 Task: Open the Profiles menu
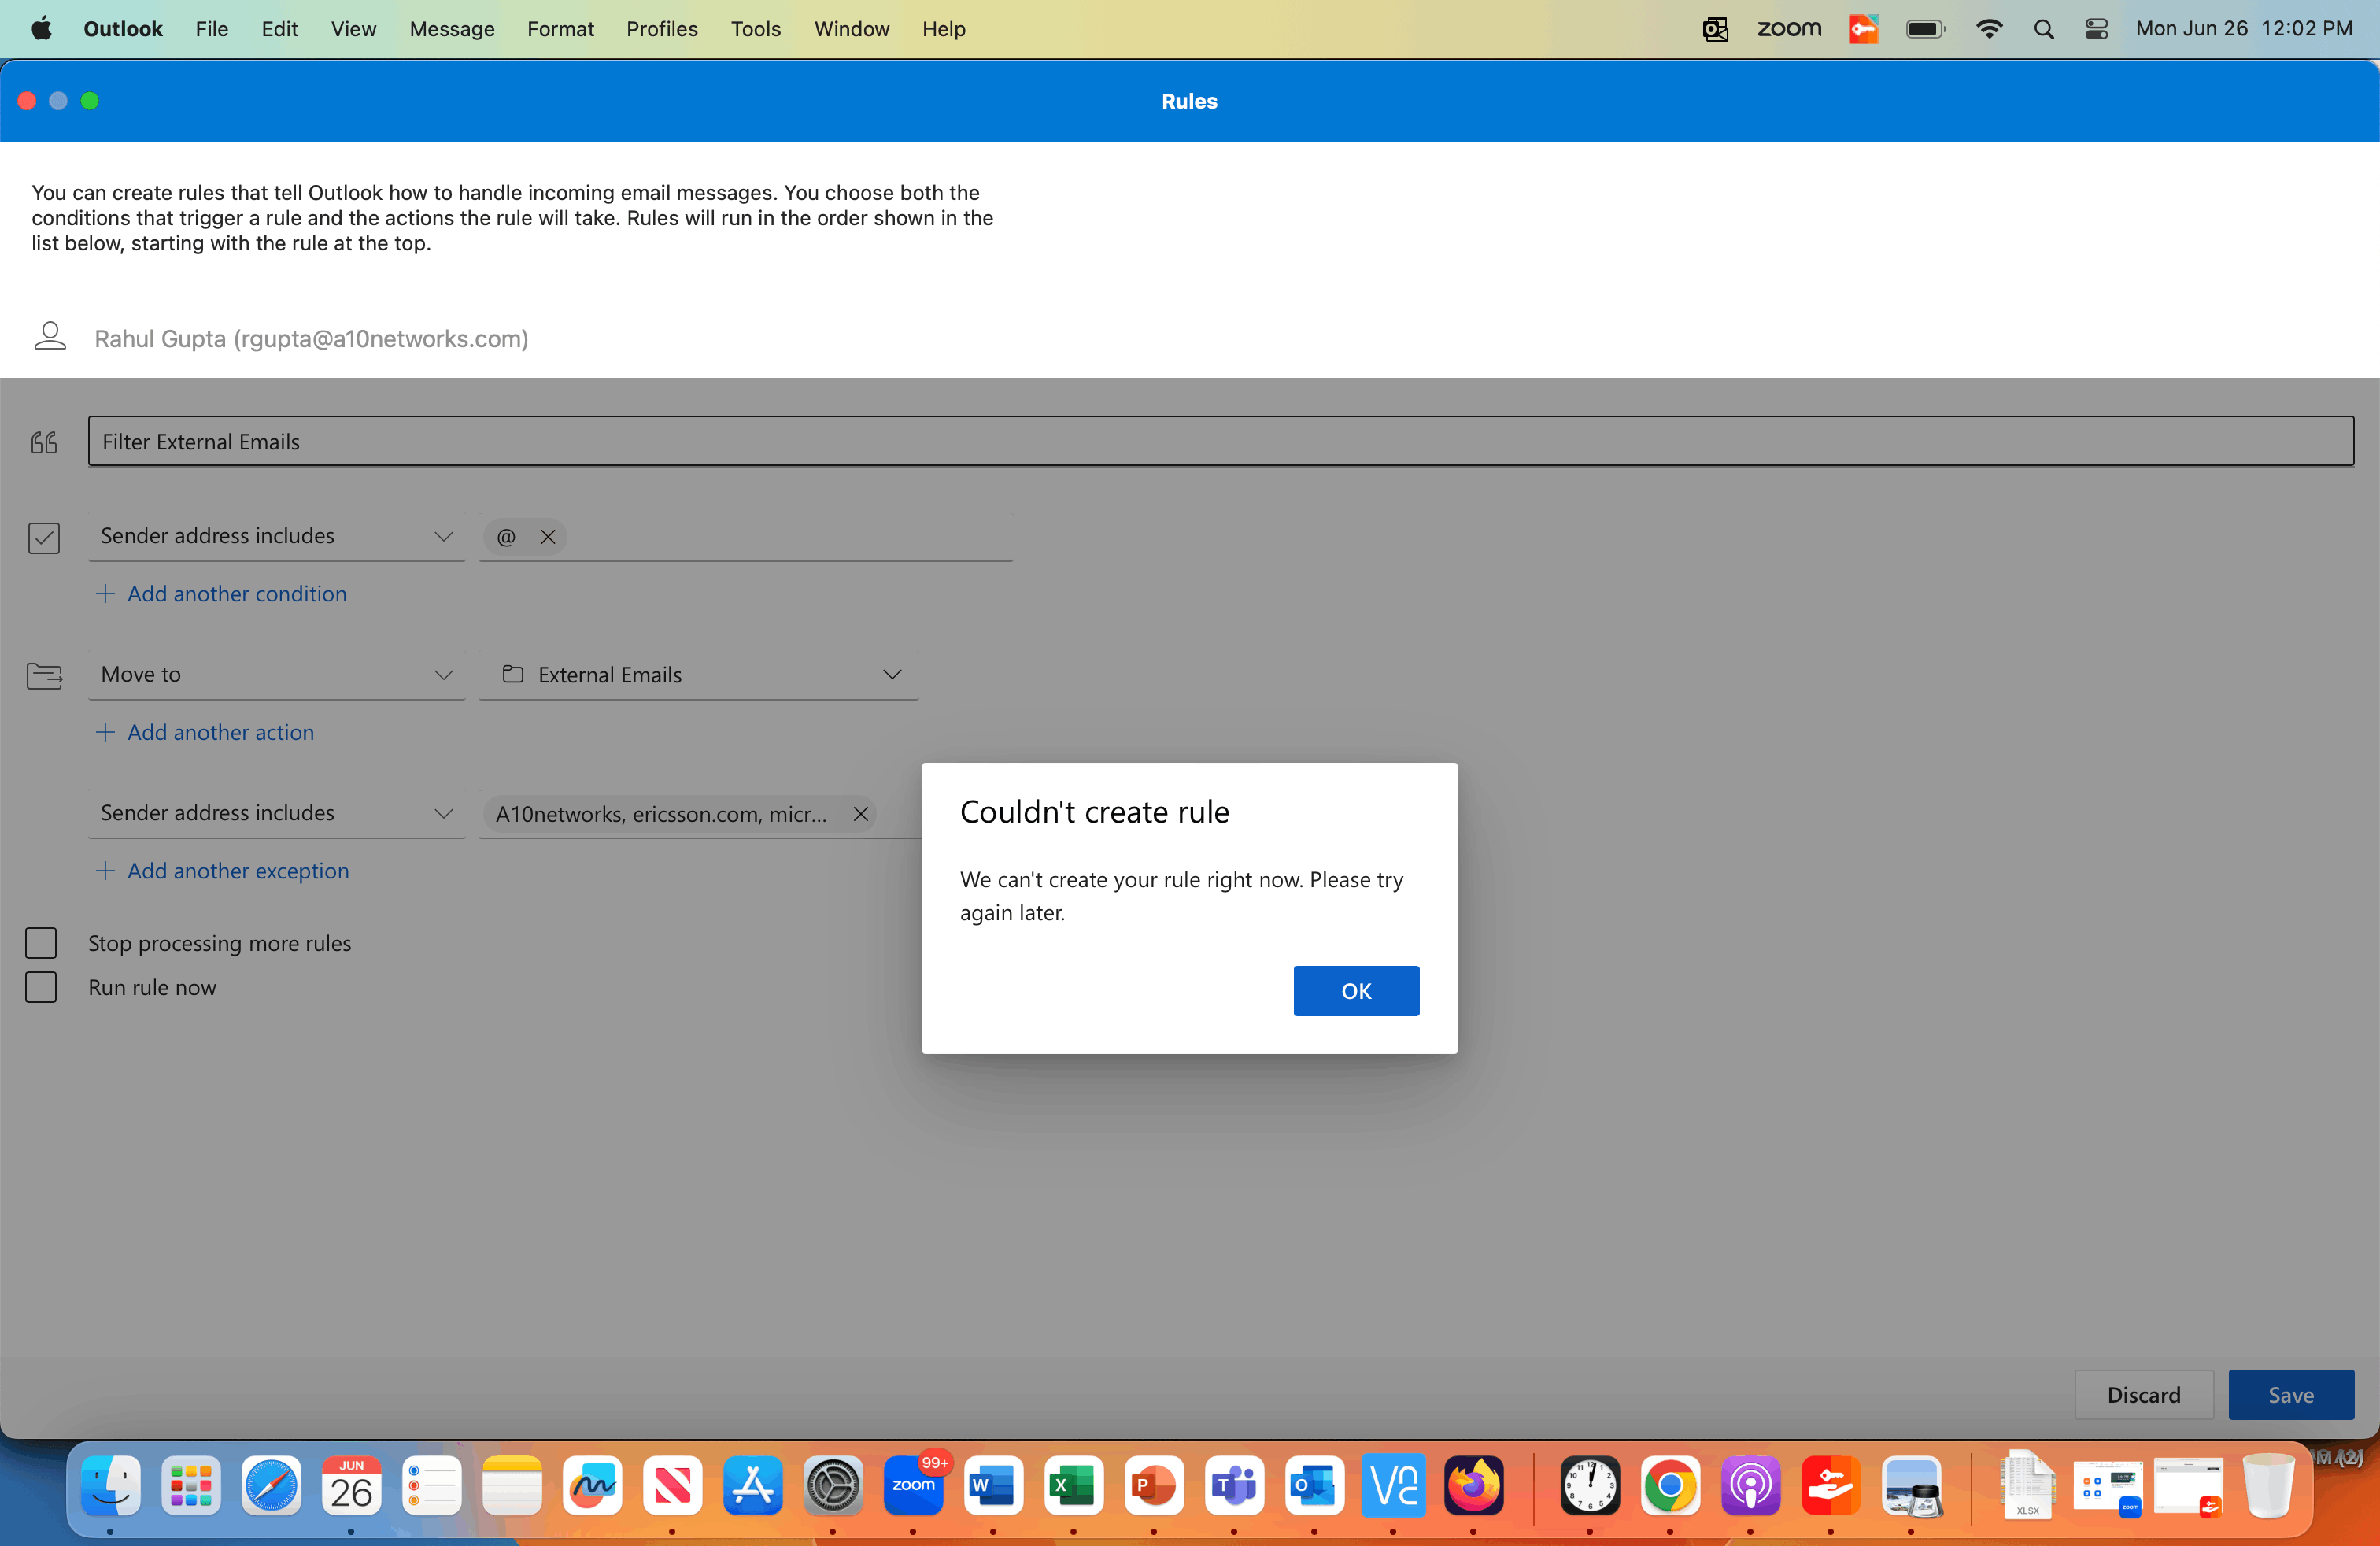pos(662,29)
